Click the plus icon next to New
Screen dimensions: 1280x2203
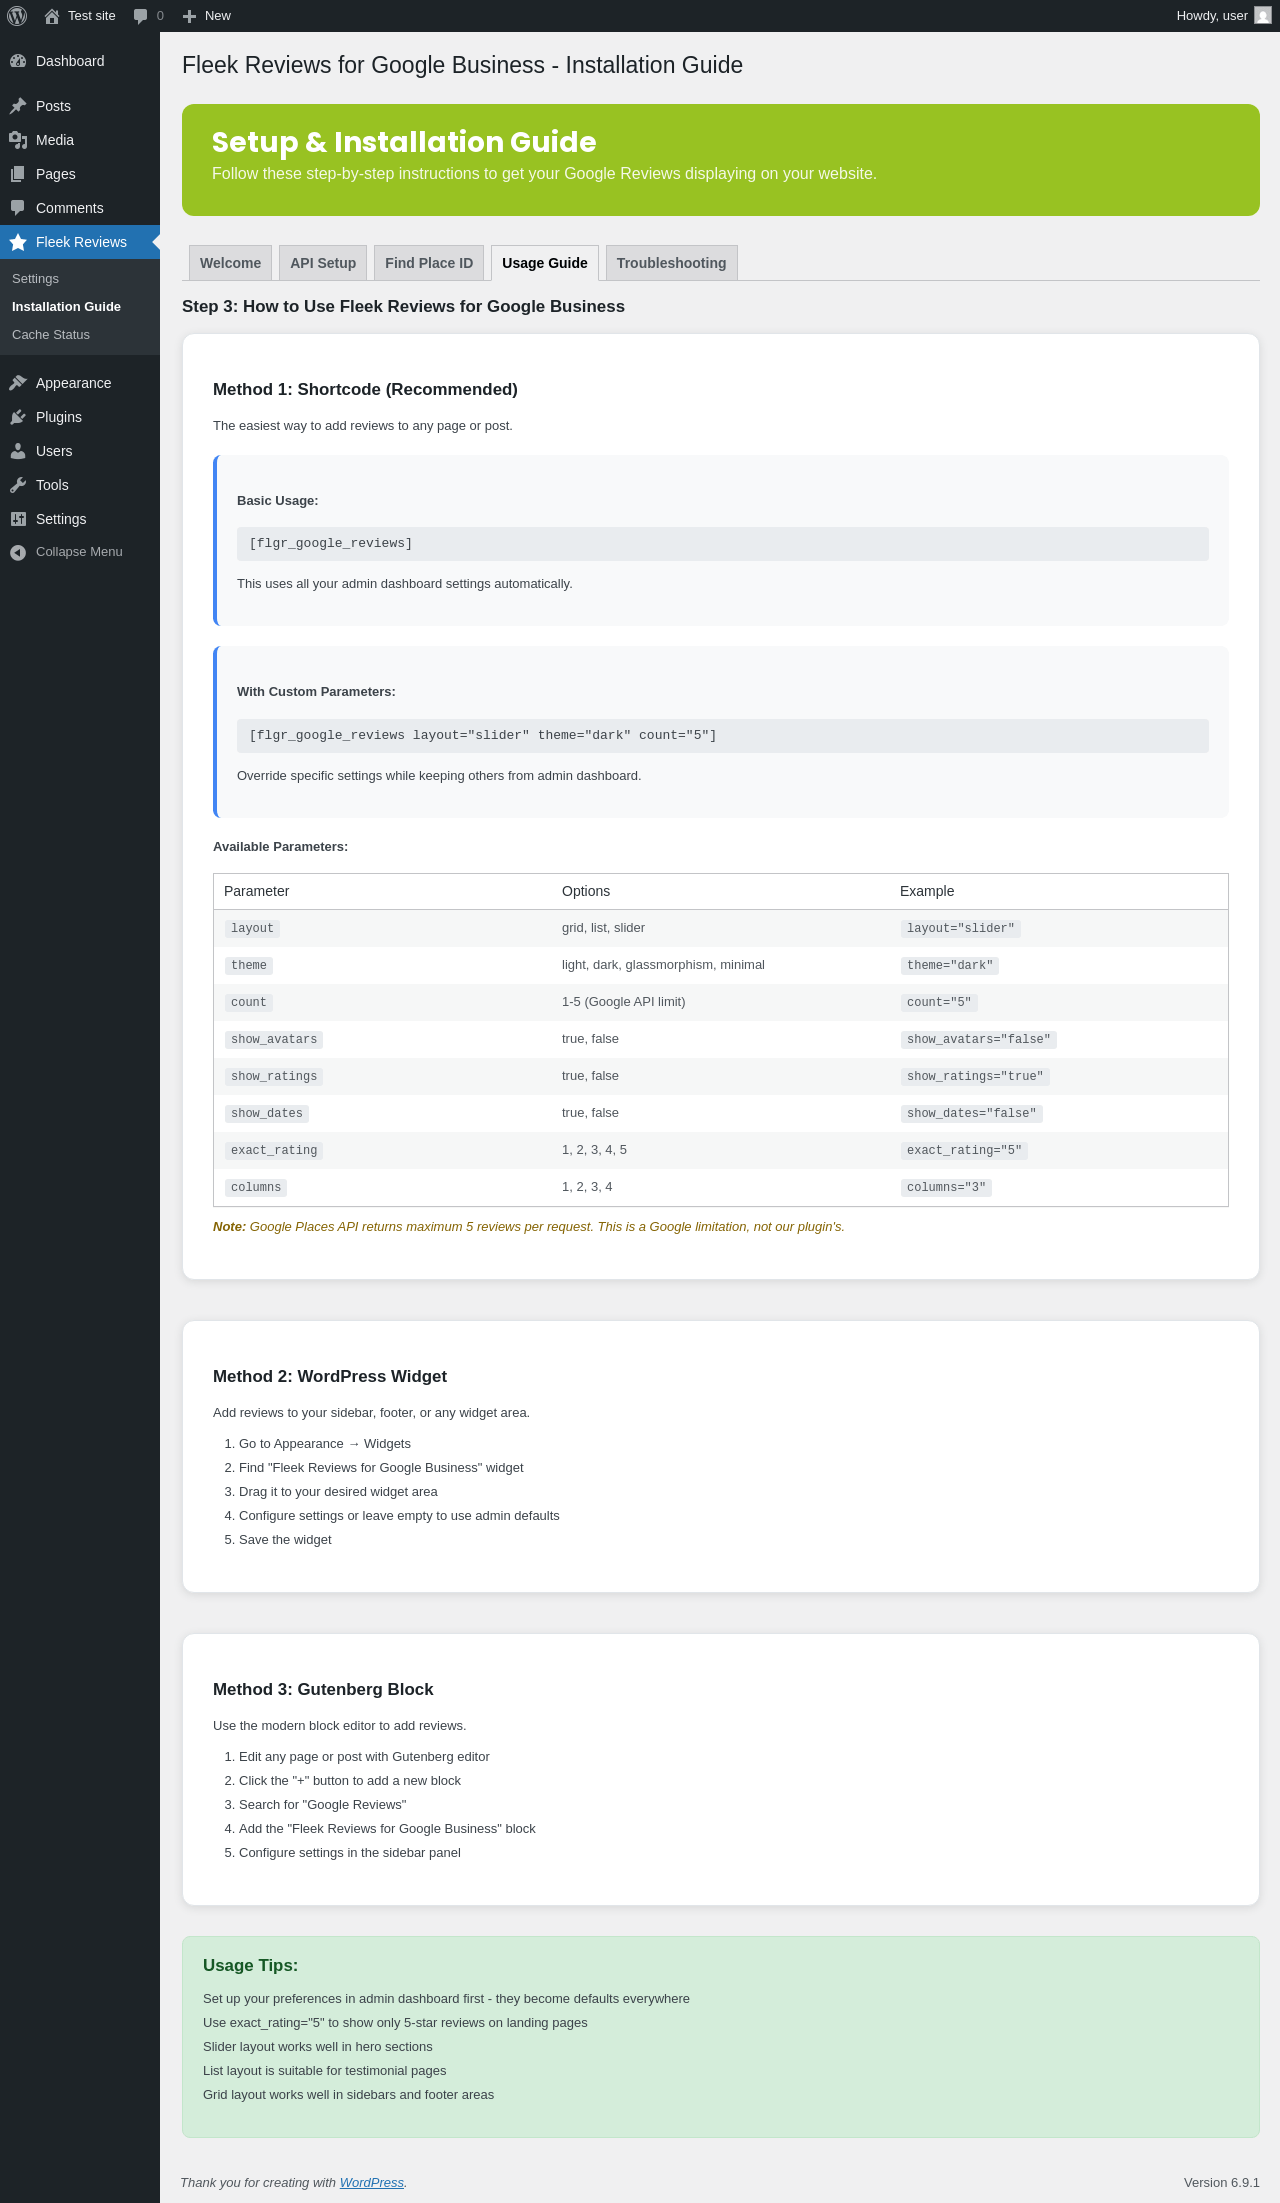189,16
